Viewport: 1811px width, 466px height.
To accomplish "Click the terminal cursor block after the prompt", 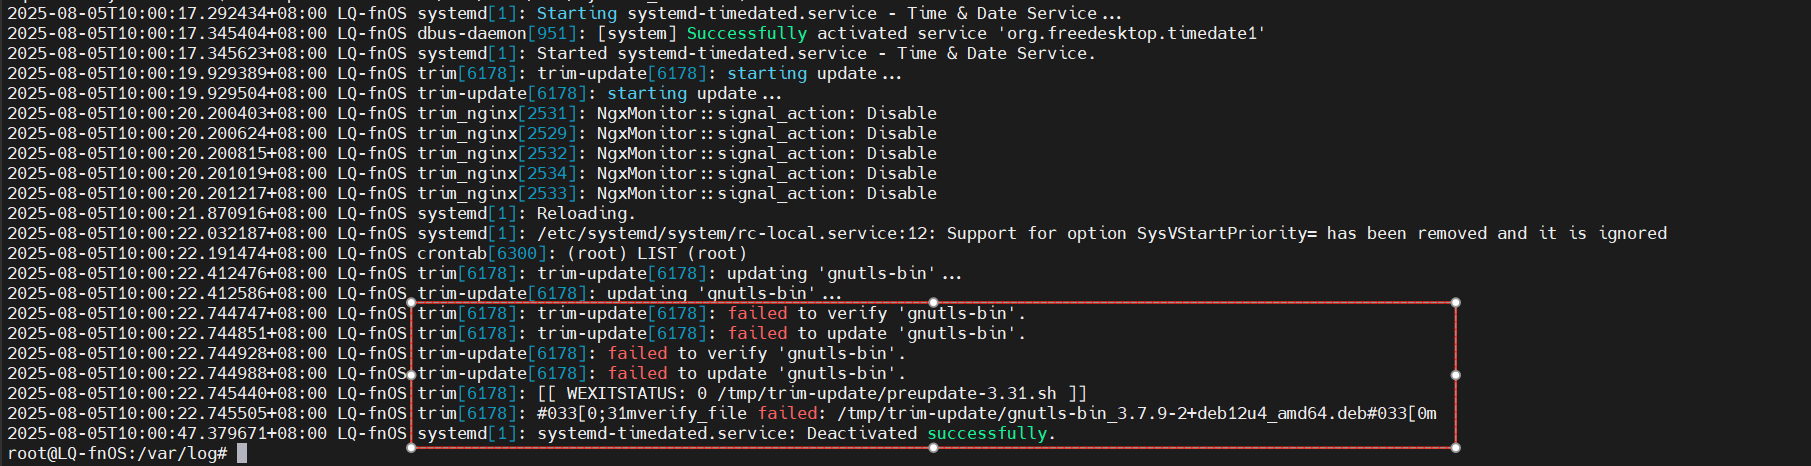I will point(242,453).
